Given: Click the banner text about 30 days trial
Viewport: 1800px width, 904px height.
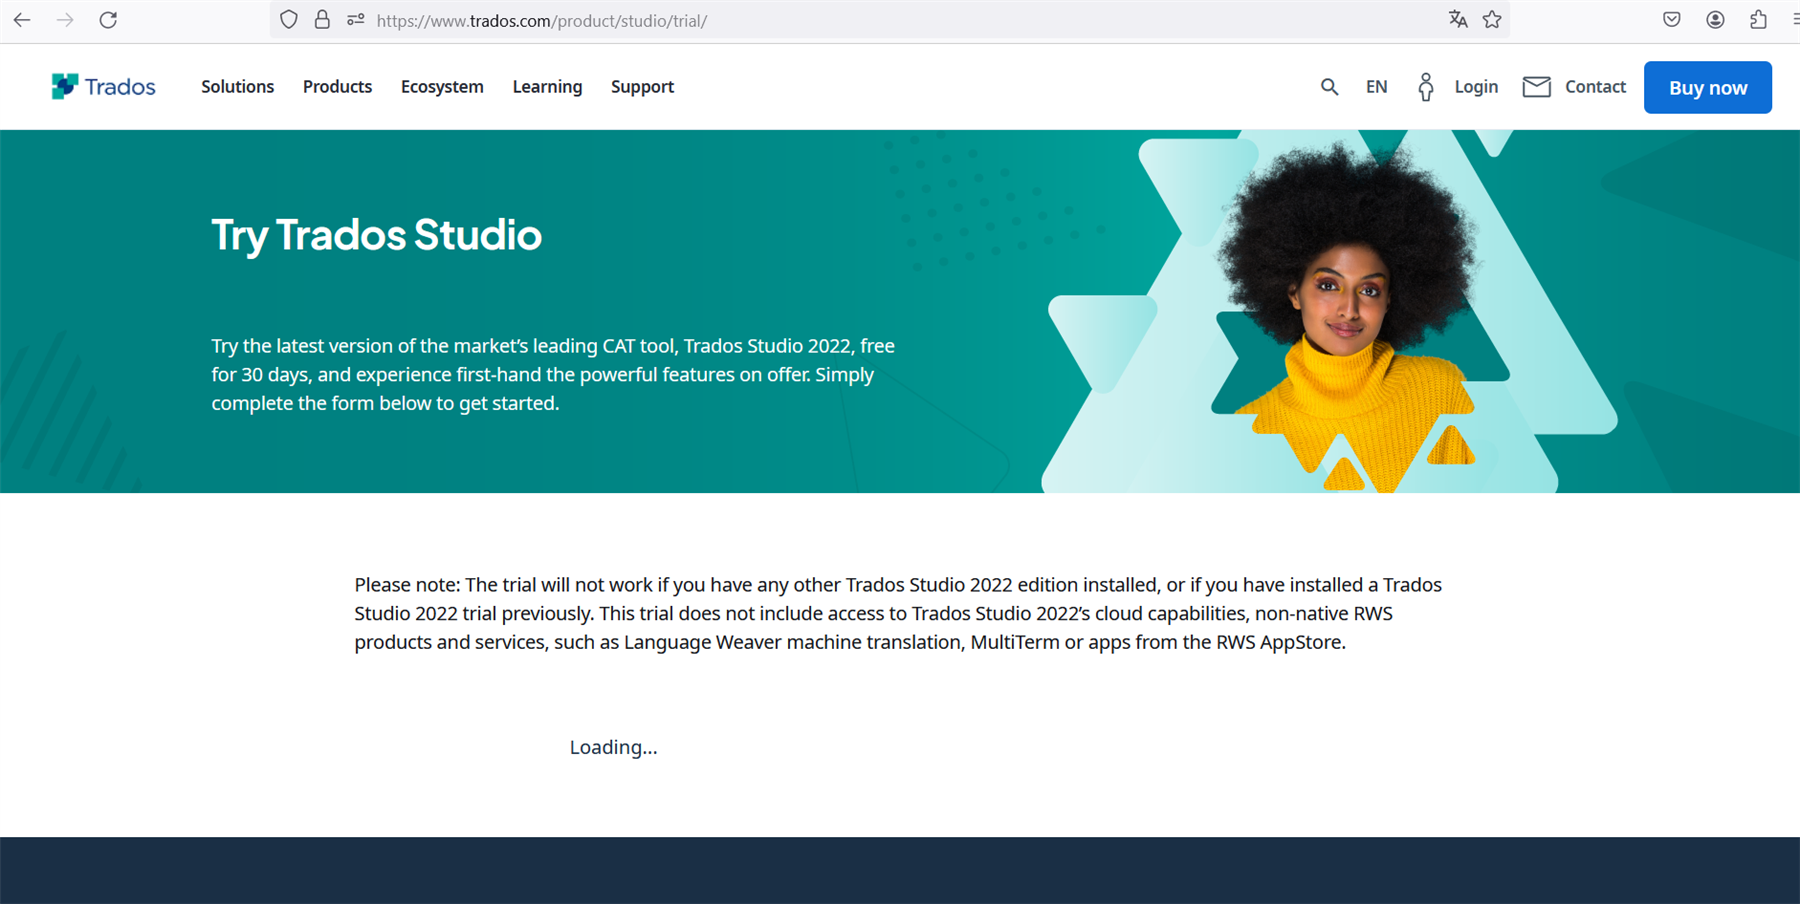Looking at the screenshot, I should (553, 374).
